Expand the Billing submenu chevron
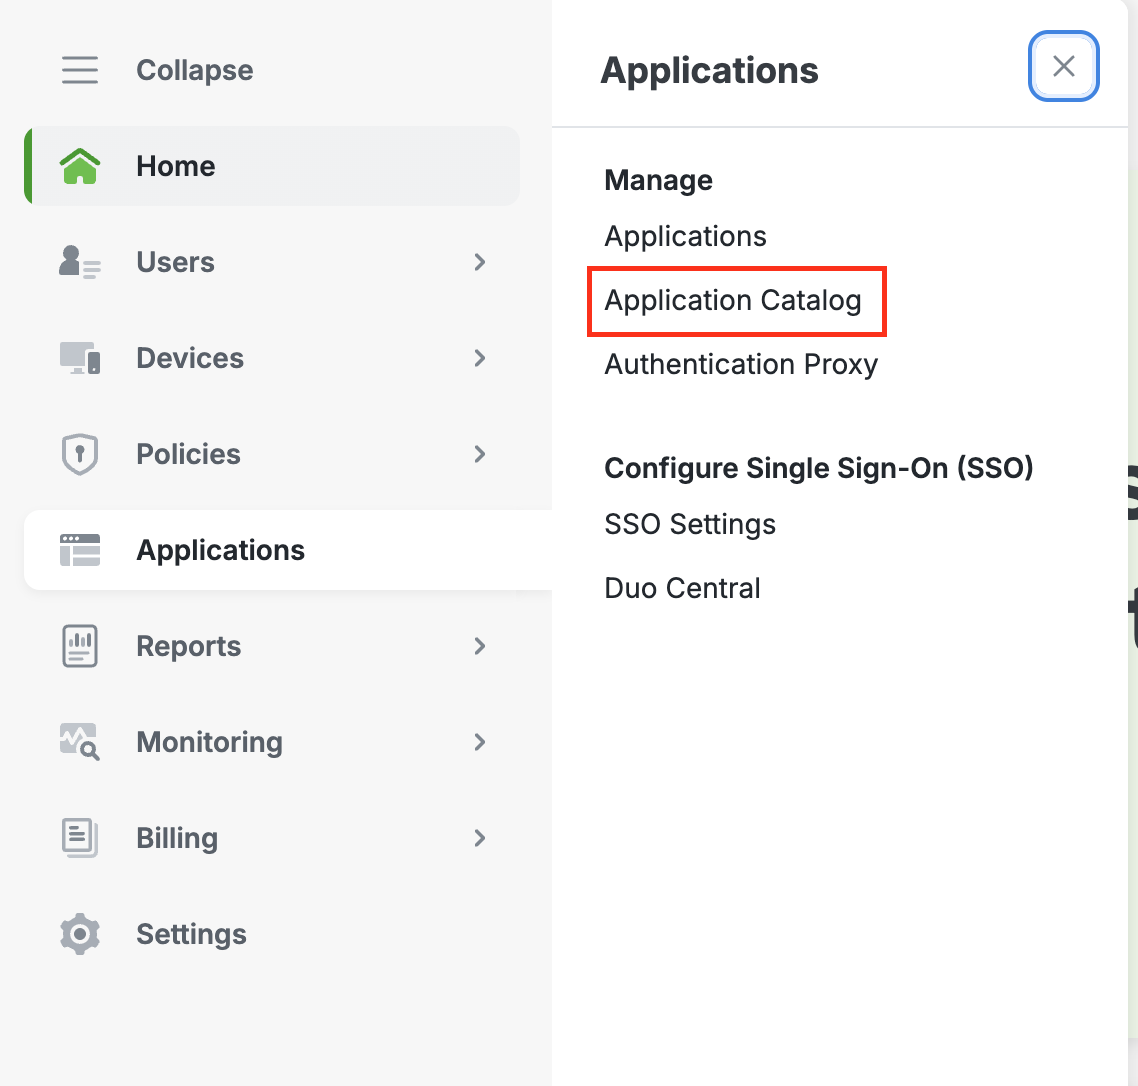1138x1086 pixels. pos(480,838)
